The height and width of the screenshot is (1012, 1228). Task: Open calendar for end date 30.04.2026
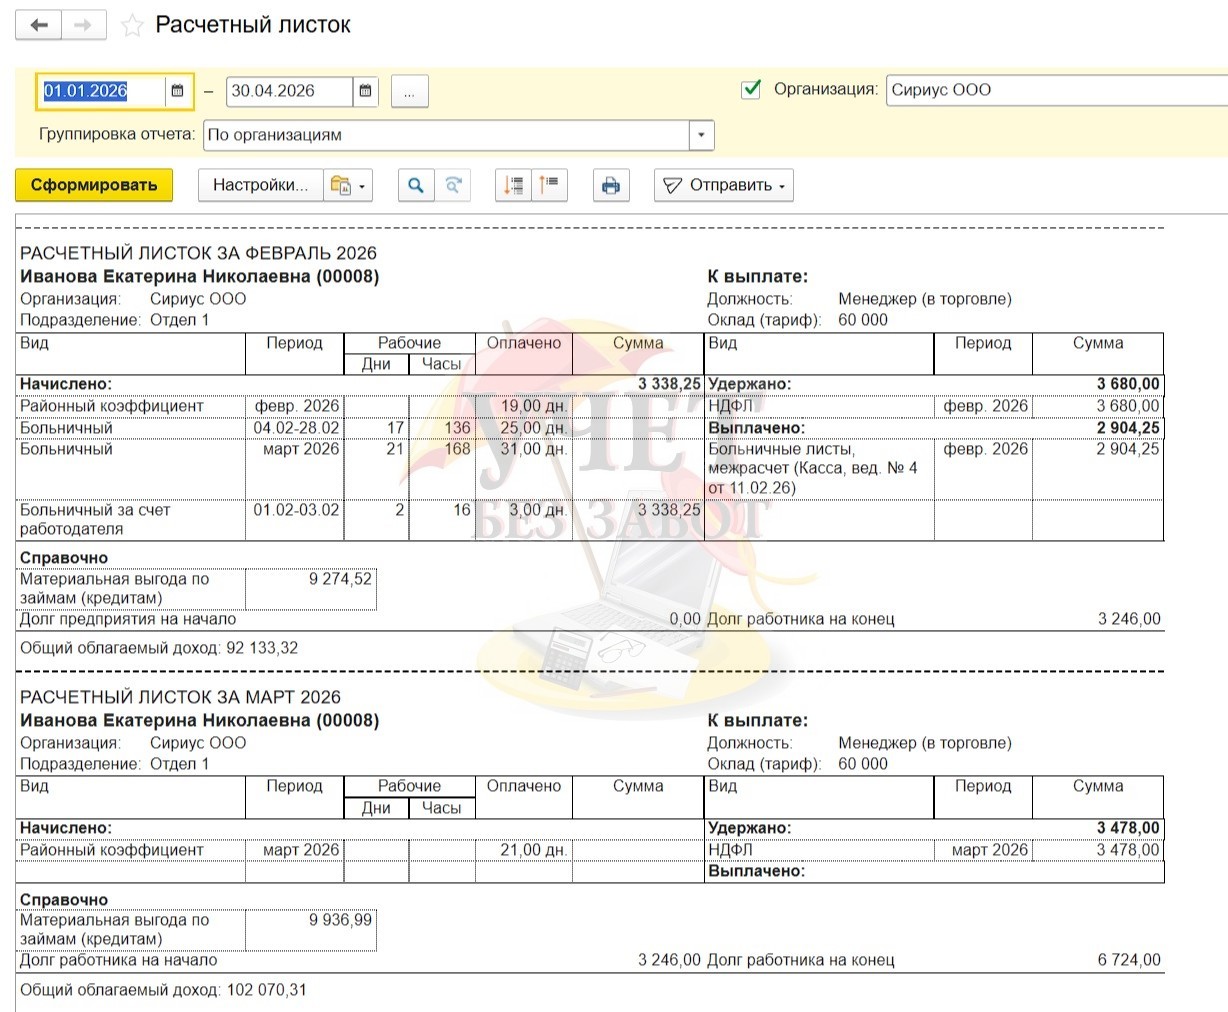(365, 91)
